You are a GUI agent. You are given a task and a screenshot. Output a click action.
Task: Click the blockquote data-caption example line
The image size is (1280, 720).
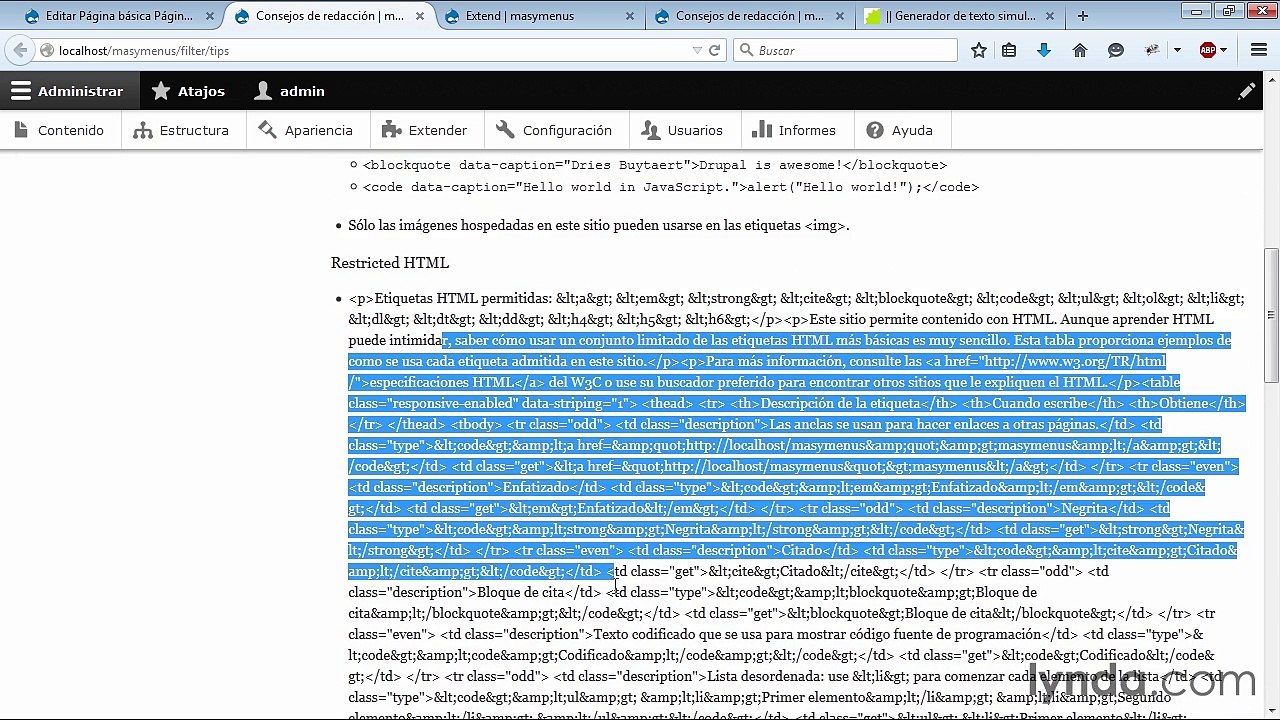655,165
